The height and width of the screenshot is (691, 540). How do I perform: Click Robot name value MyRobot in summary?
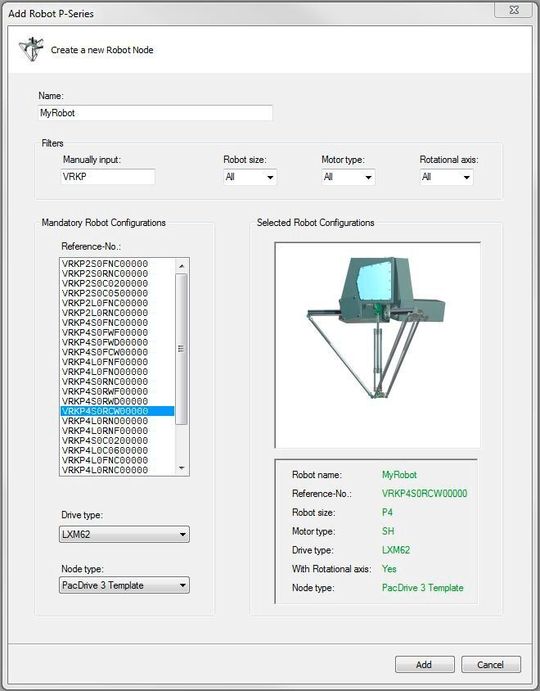tap(399, 475)
